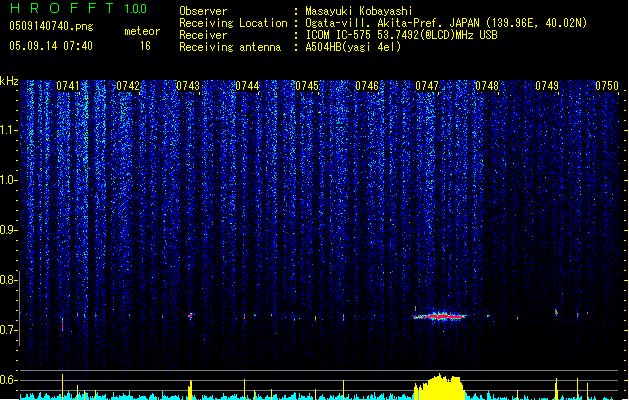Click the observer name Masayuki Kobayashi
Viewport: 629px width, 400px height.
(x=359, y=11)
